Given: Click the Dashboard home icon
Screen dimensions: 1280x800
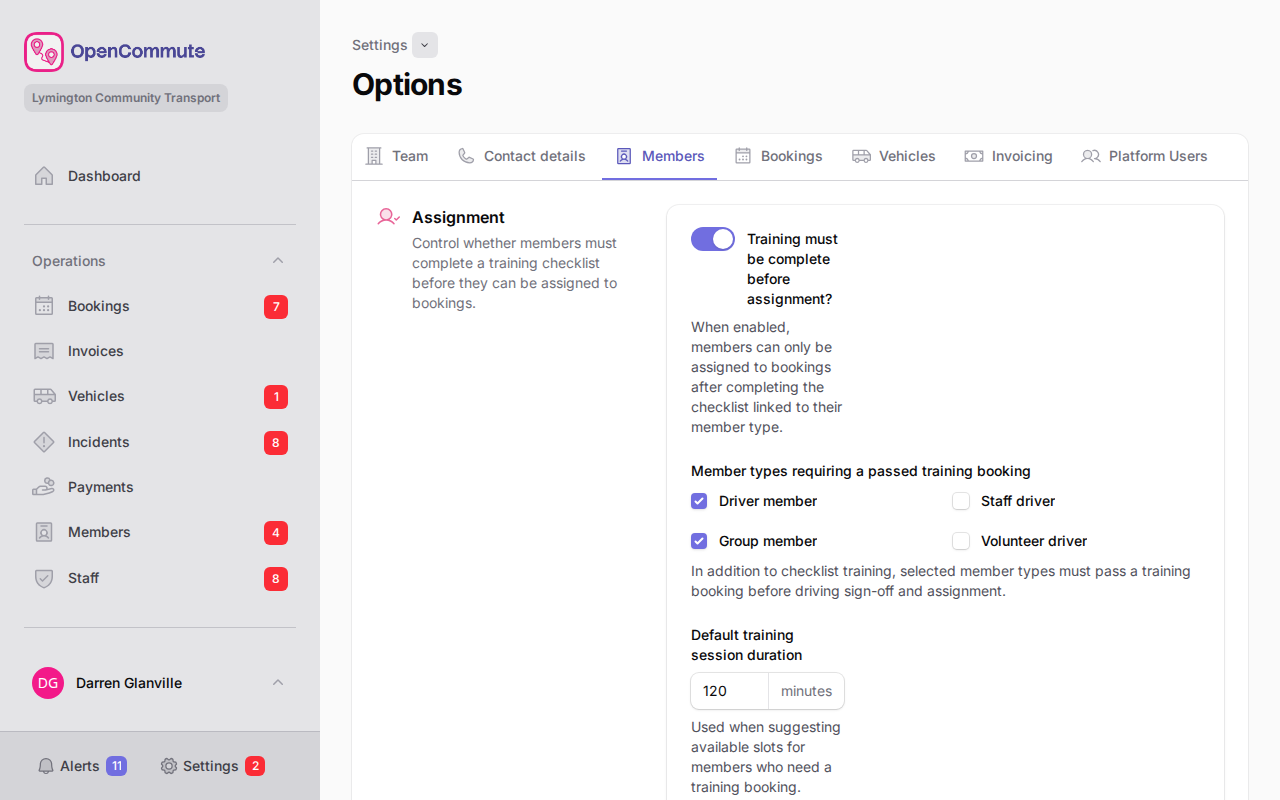Looking at the screenshot, I should point(44,176).
